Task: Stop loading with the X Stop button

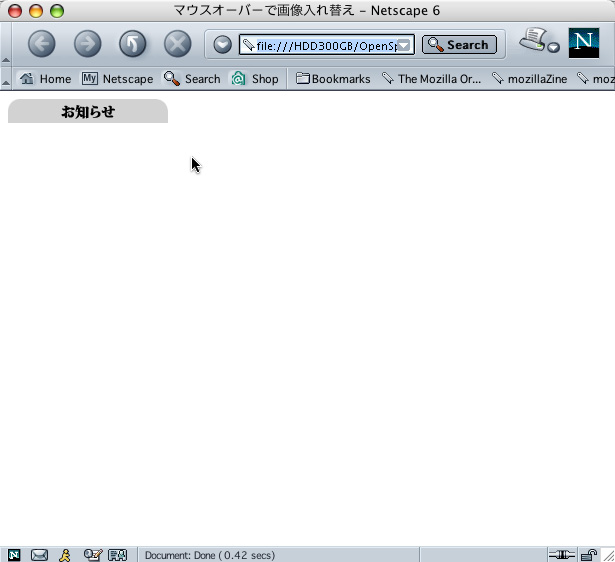Action: (178, 44)
